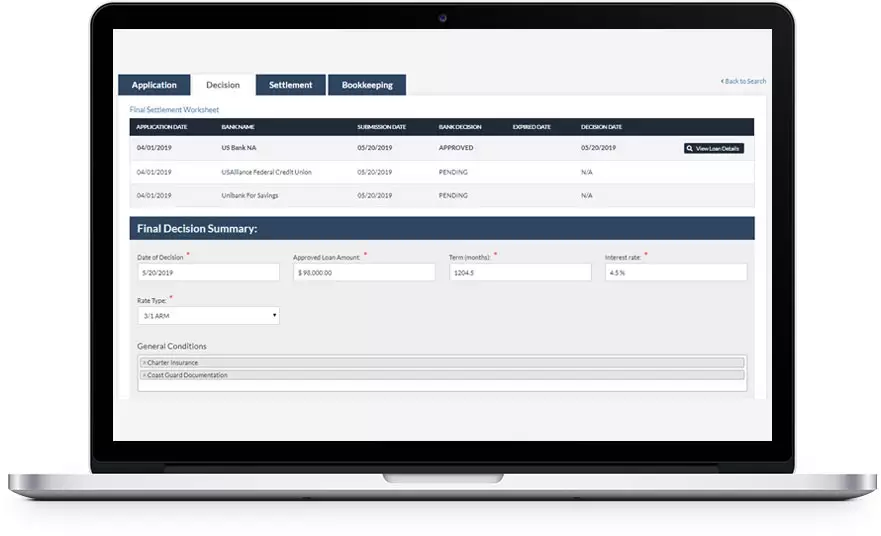Click the APPROVED bank decision cell
Viewport: 881px width, 536px height.
coord(456,148)
